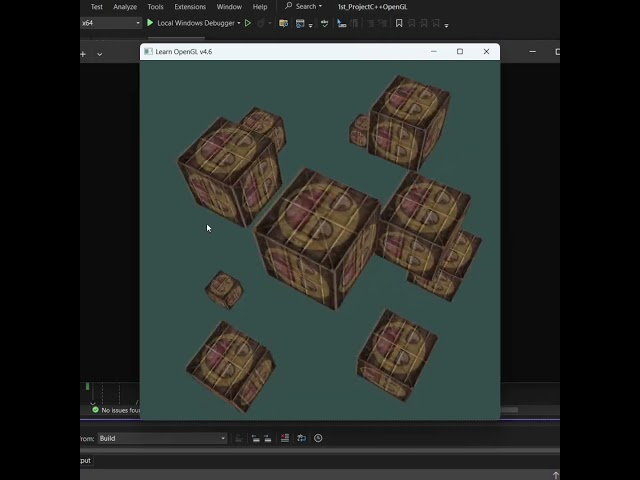This screenshot has height=480, width=640.
Task: Click the Hot Reload flame icon
Action: click(261, 23)
